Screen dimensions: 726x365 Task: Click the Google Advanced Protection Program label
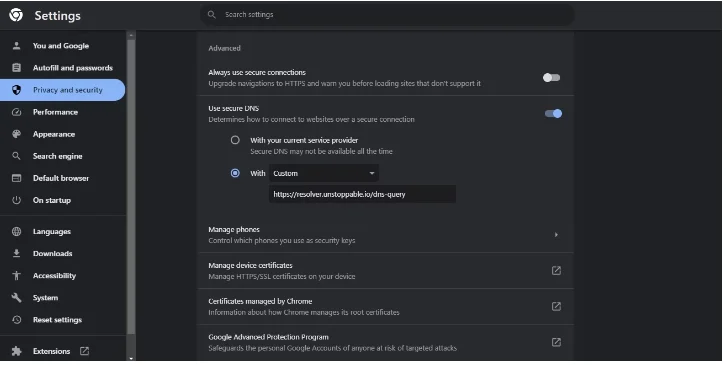click(x=269, y=337)
